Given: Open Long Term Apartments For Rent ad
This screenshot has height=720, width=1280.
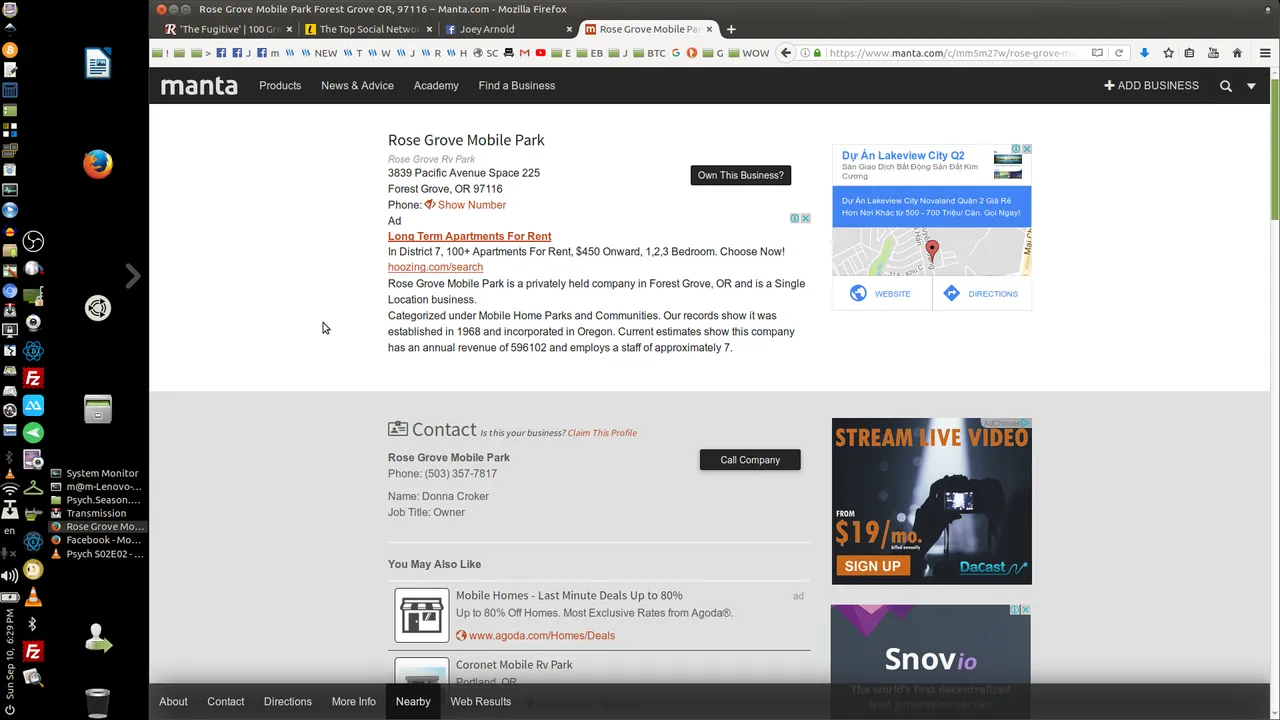Looking at the screenshot, I should click(469, 236).
